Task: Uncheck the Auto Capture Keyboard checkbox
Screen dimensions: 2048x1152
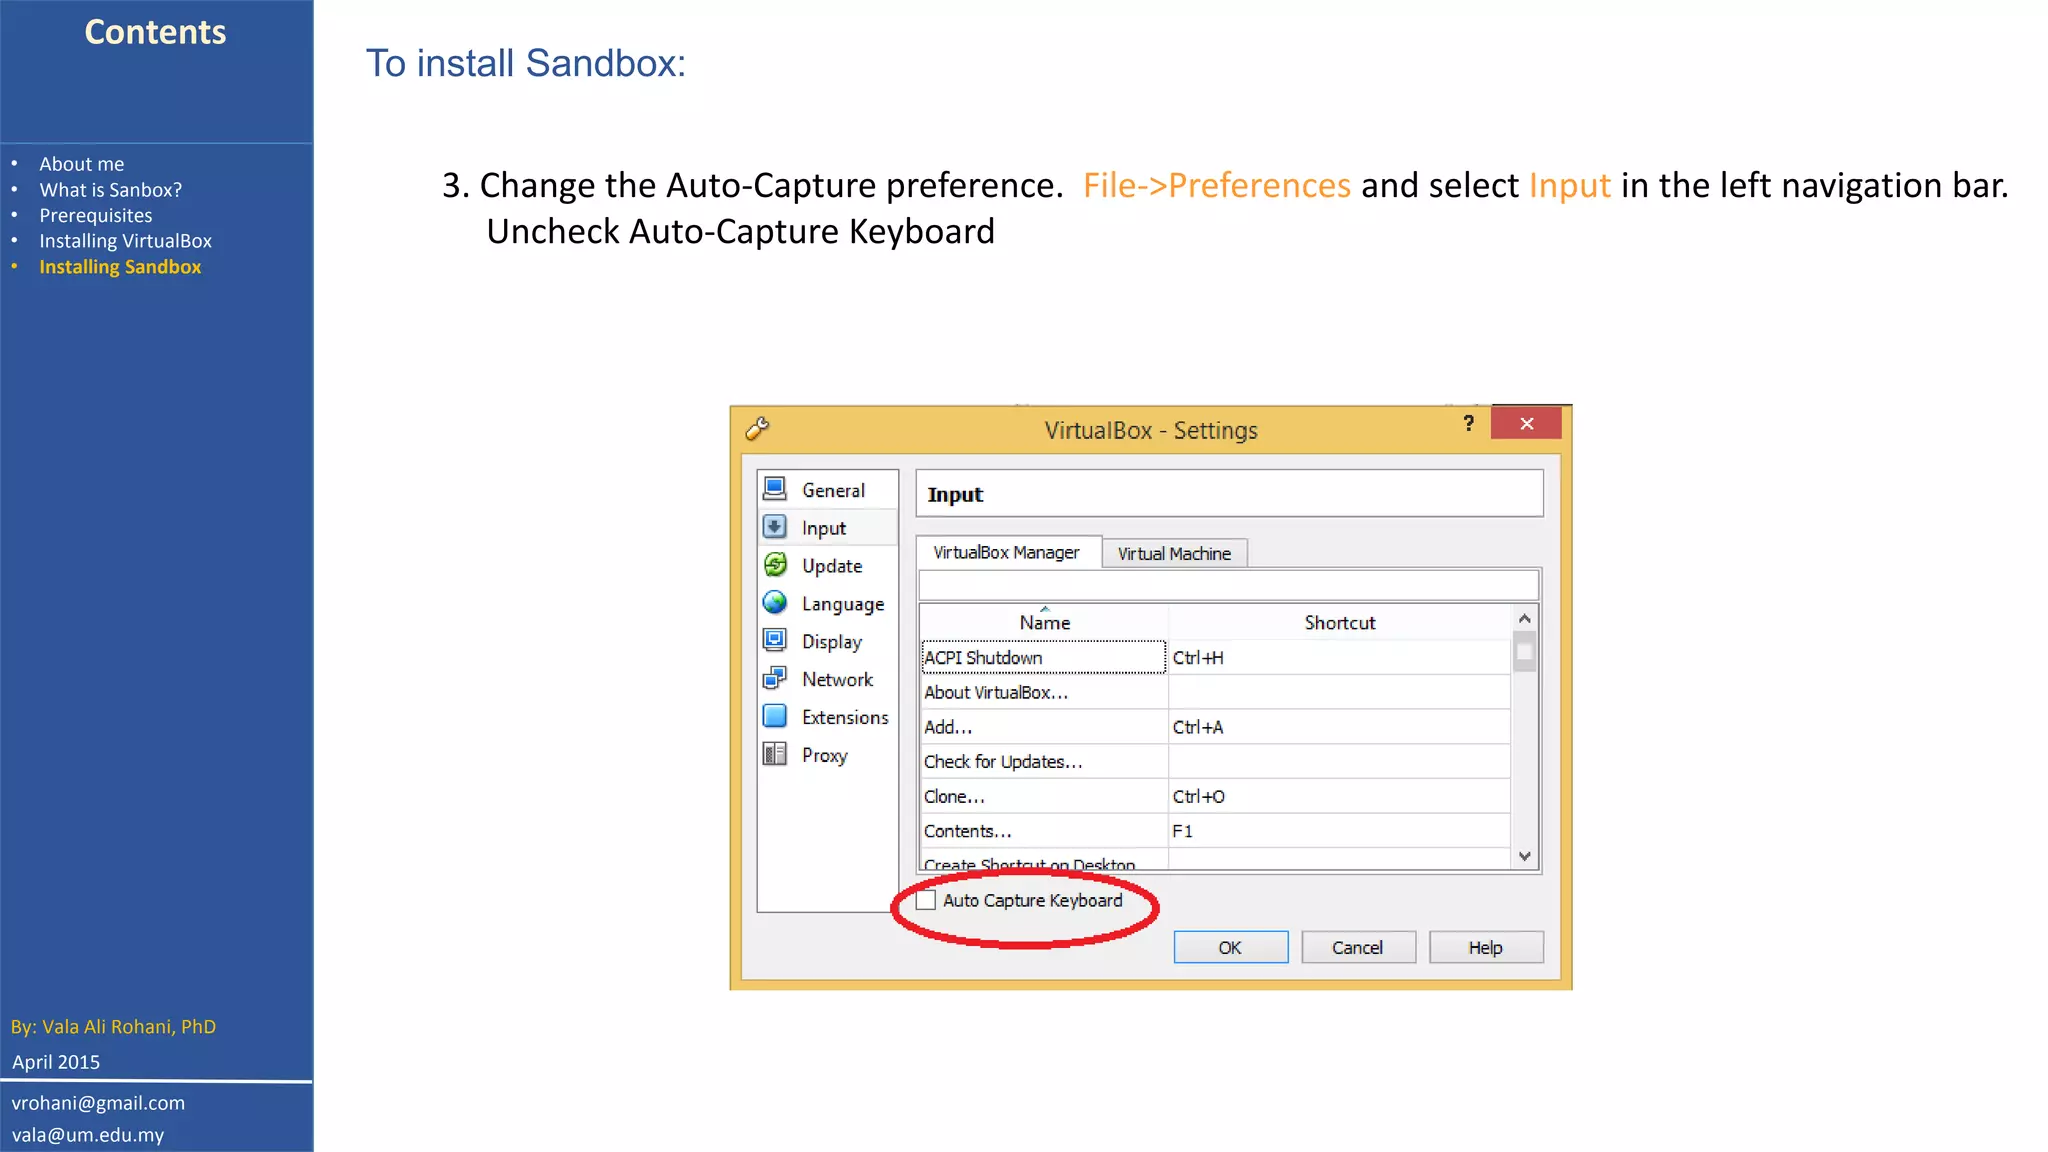Action: [x=927, y=900]
